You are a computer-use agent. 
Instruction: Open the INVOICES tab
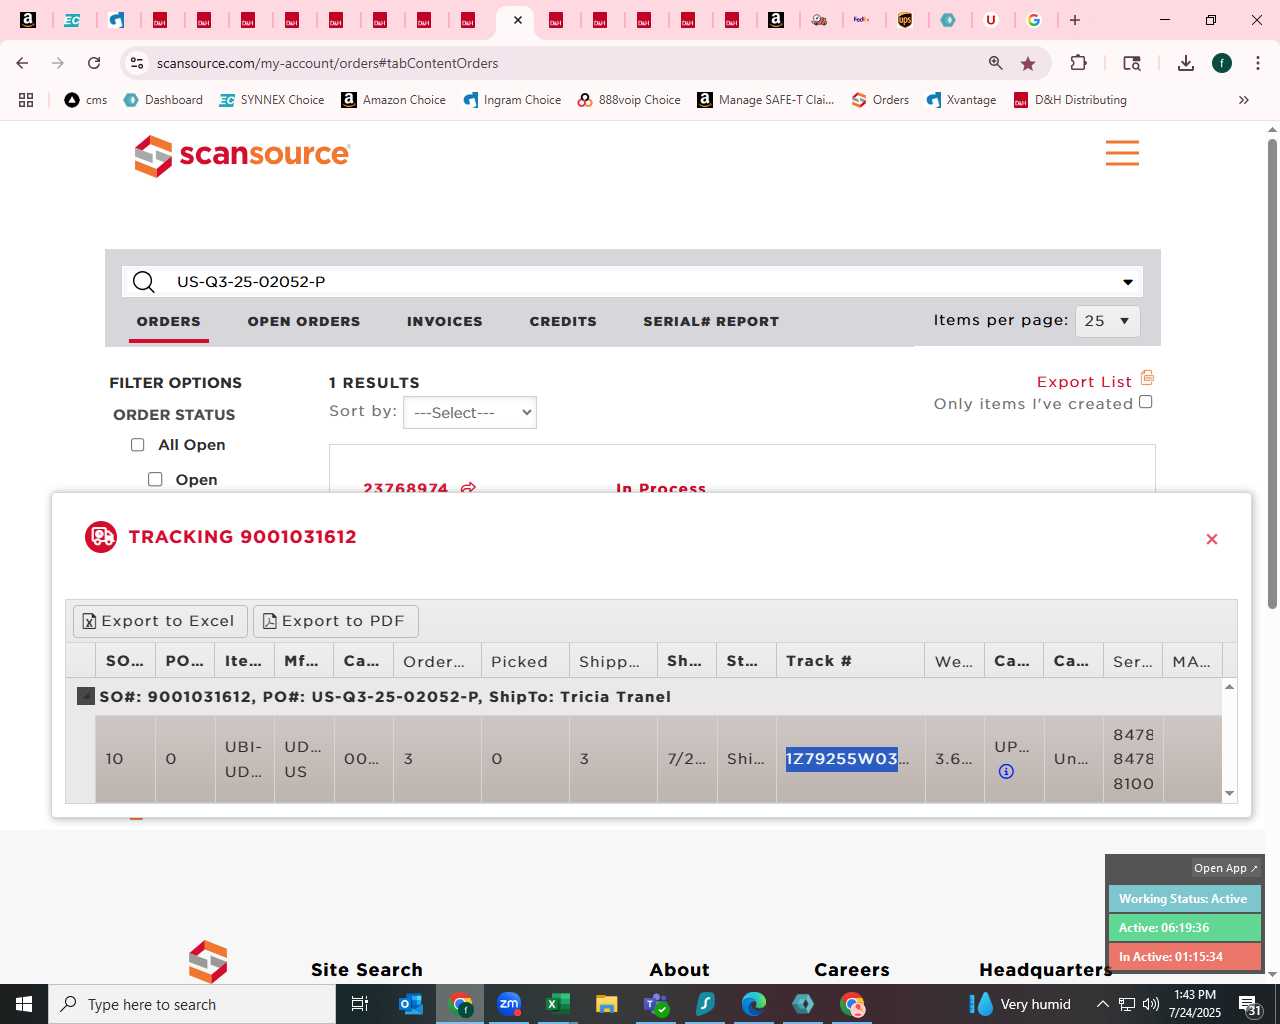pos(445,321)
